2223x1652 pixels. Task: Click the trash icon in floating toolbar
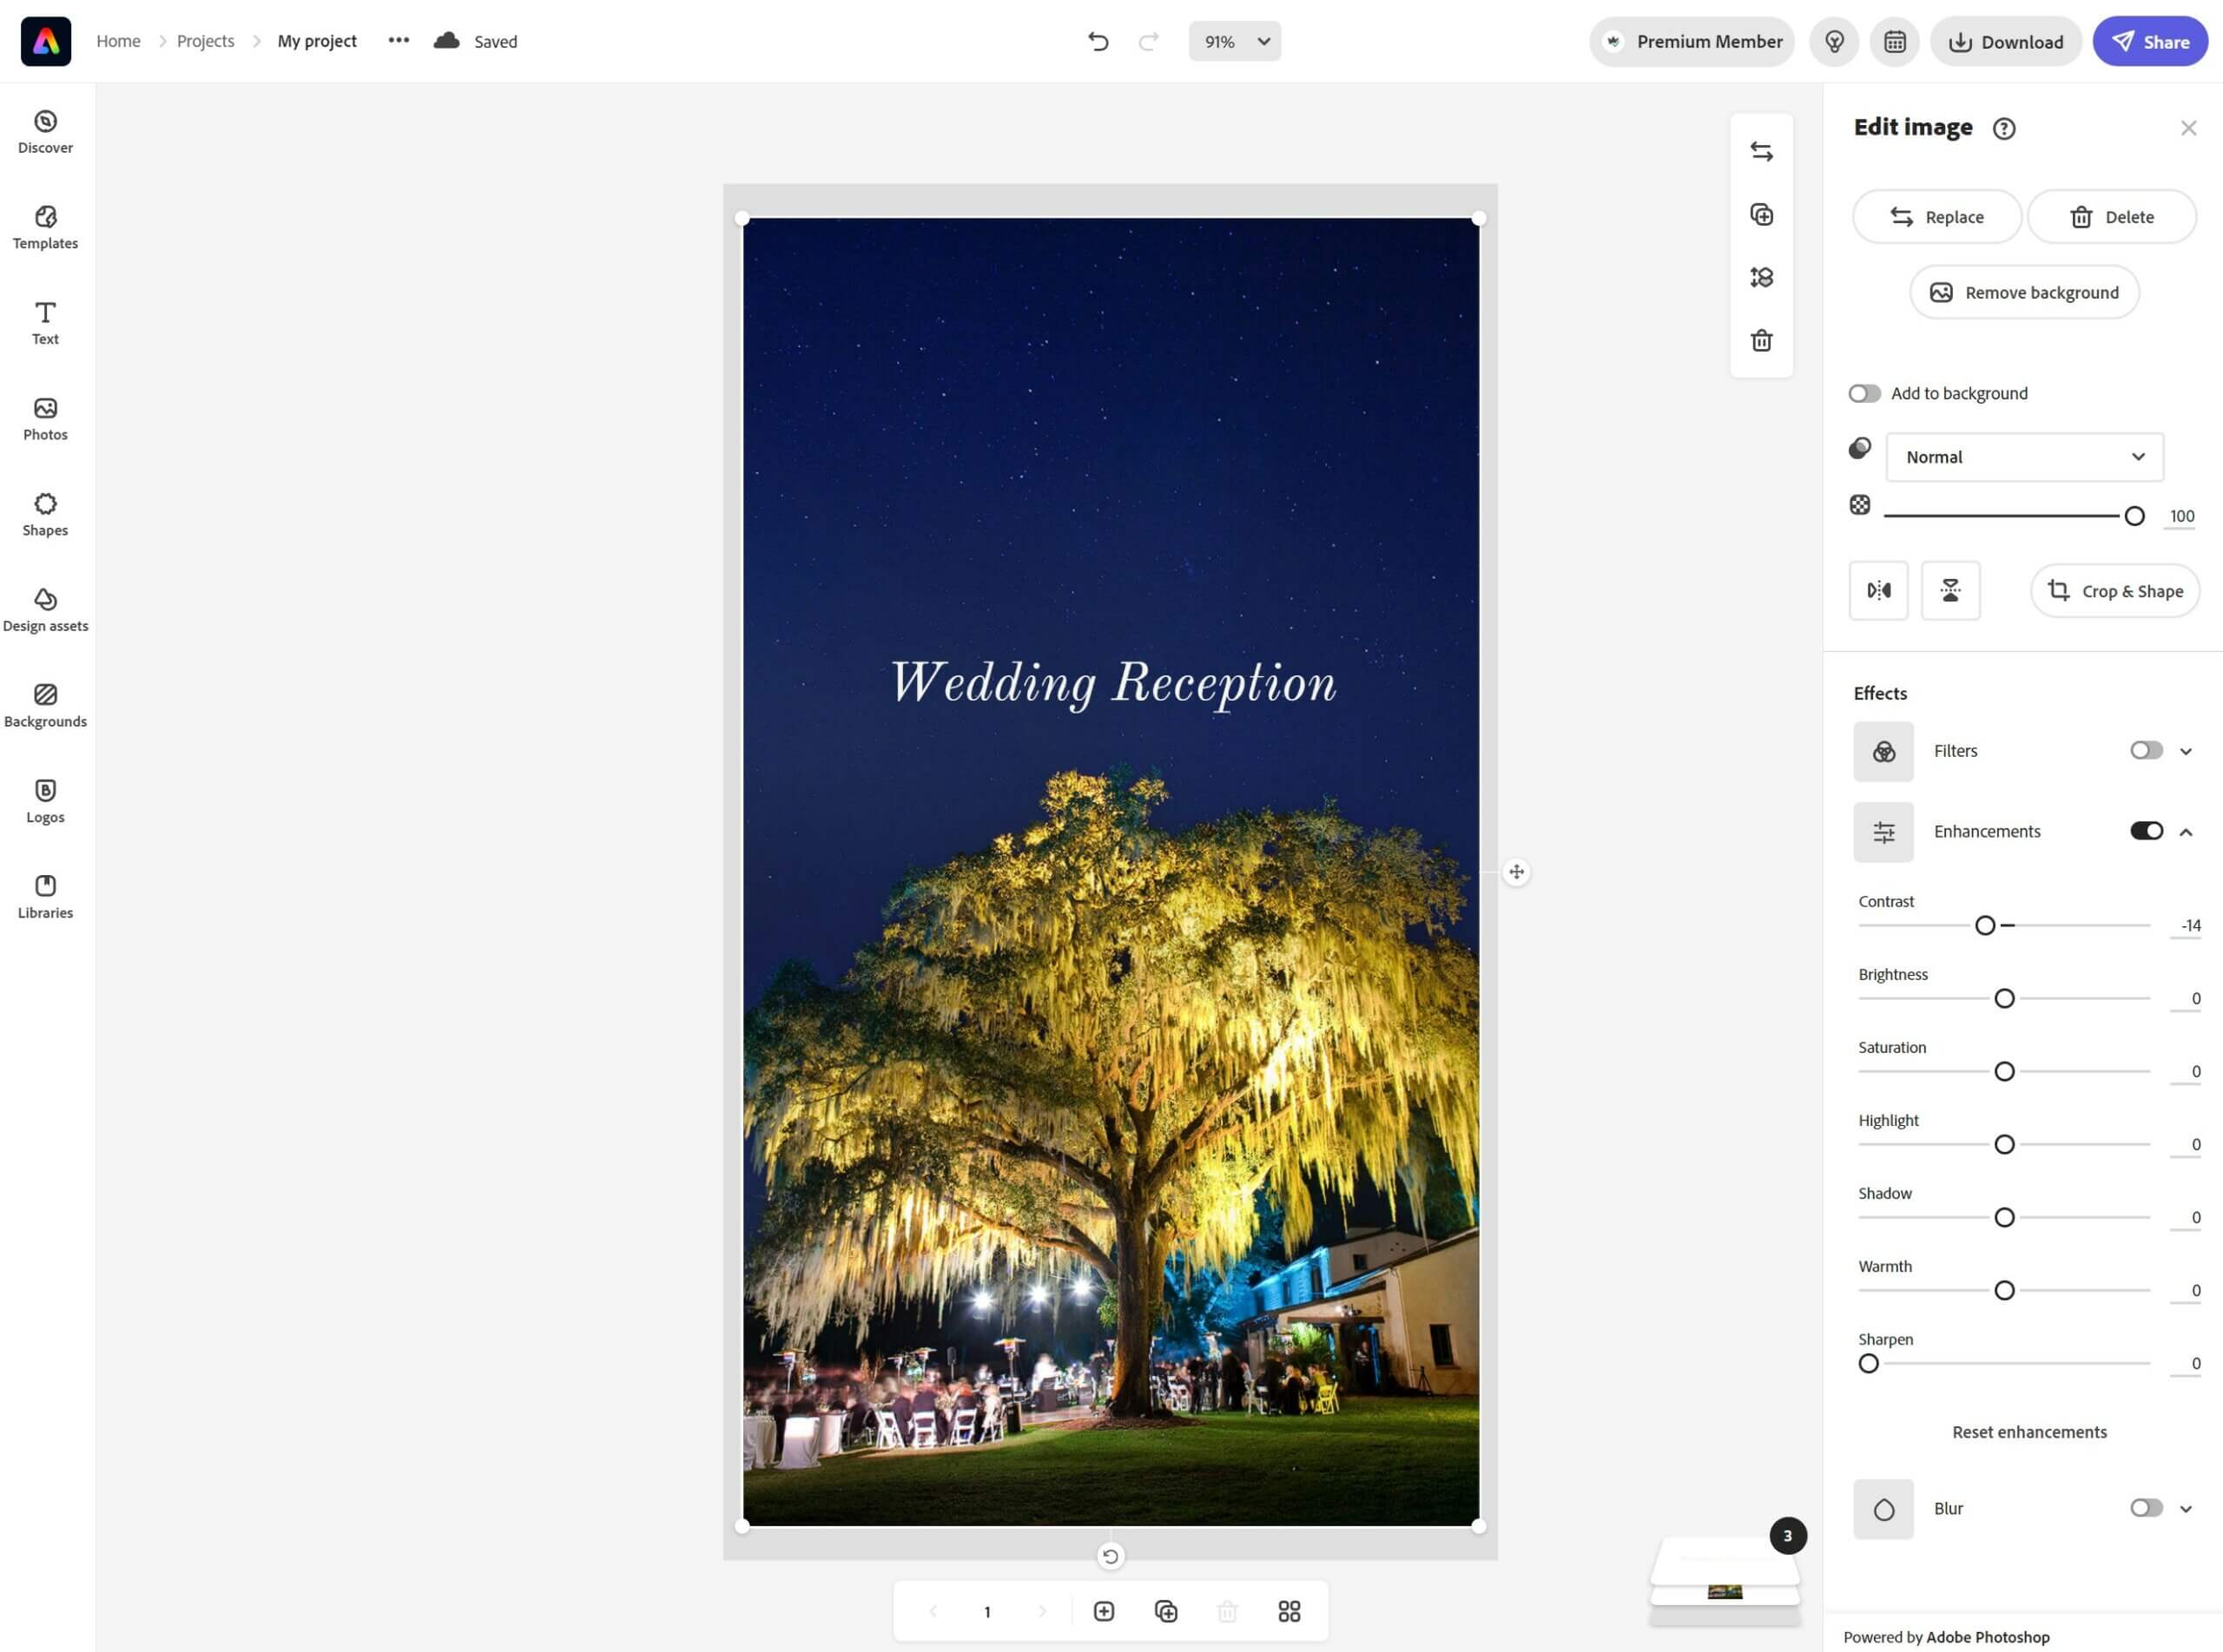tap(1761, 341)
